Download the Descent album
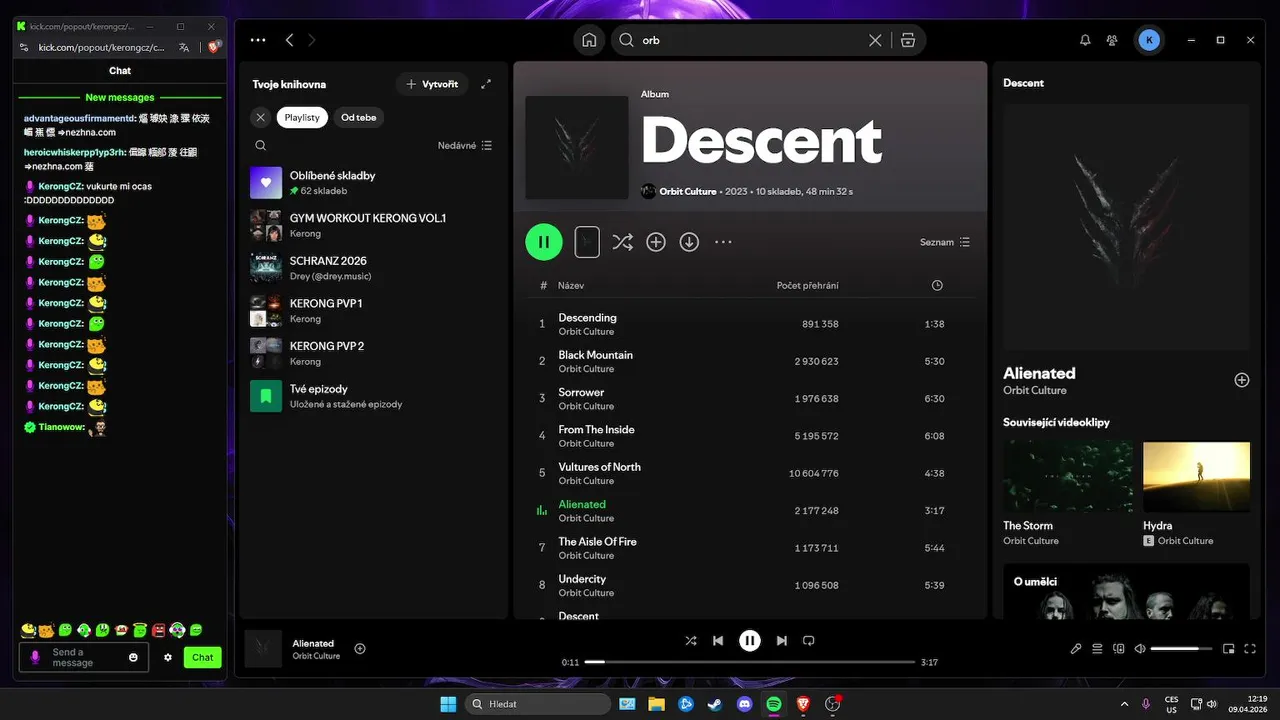Screen dimensions: 1280x720 pyautogui.click(x=689, y=242)
